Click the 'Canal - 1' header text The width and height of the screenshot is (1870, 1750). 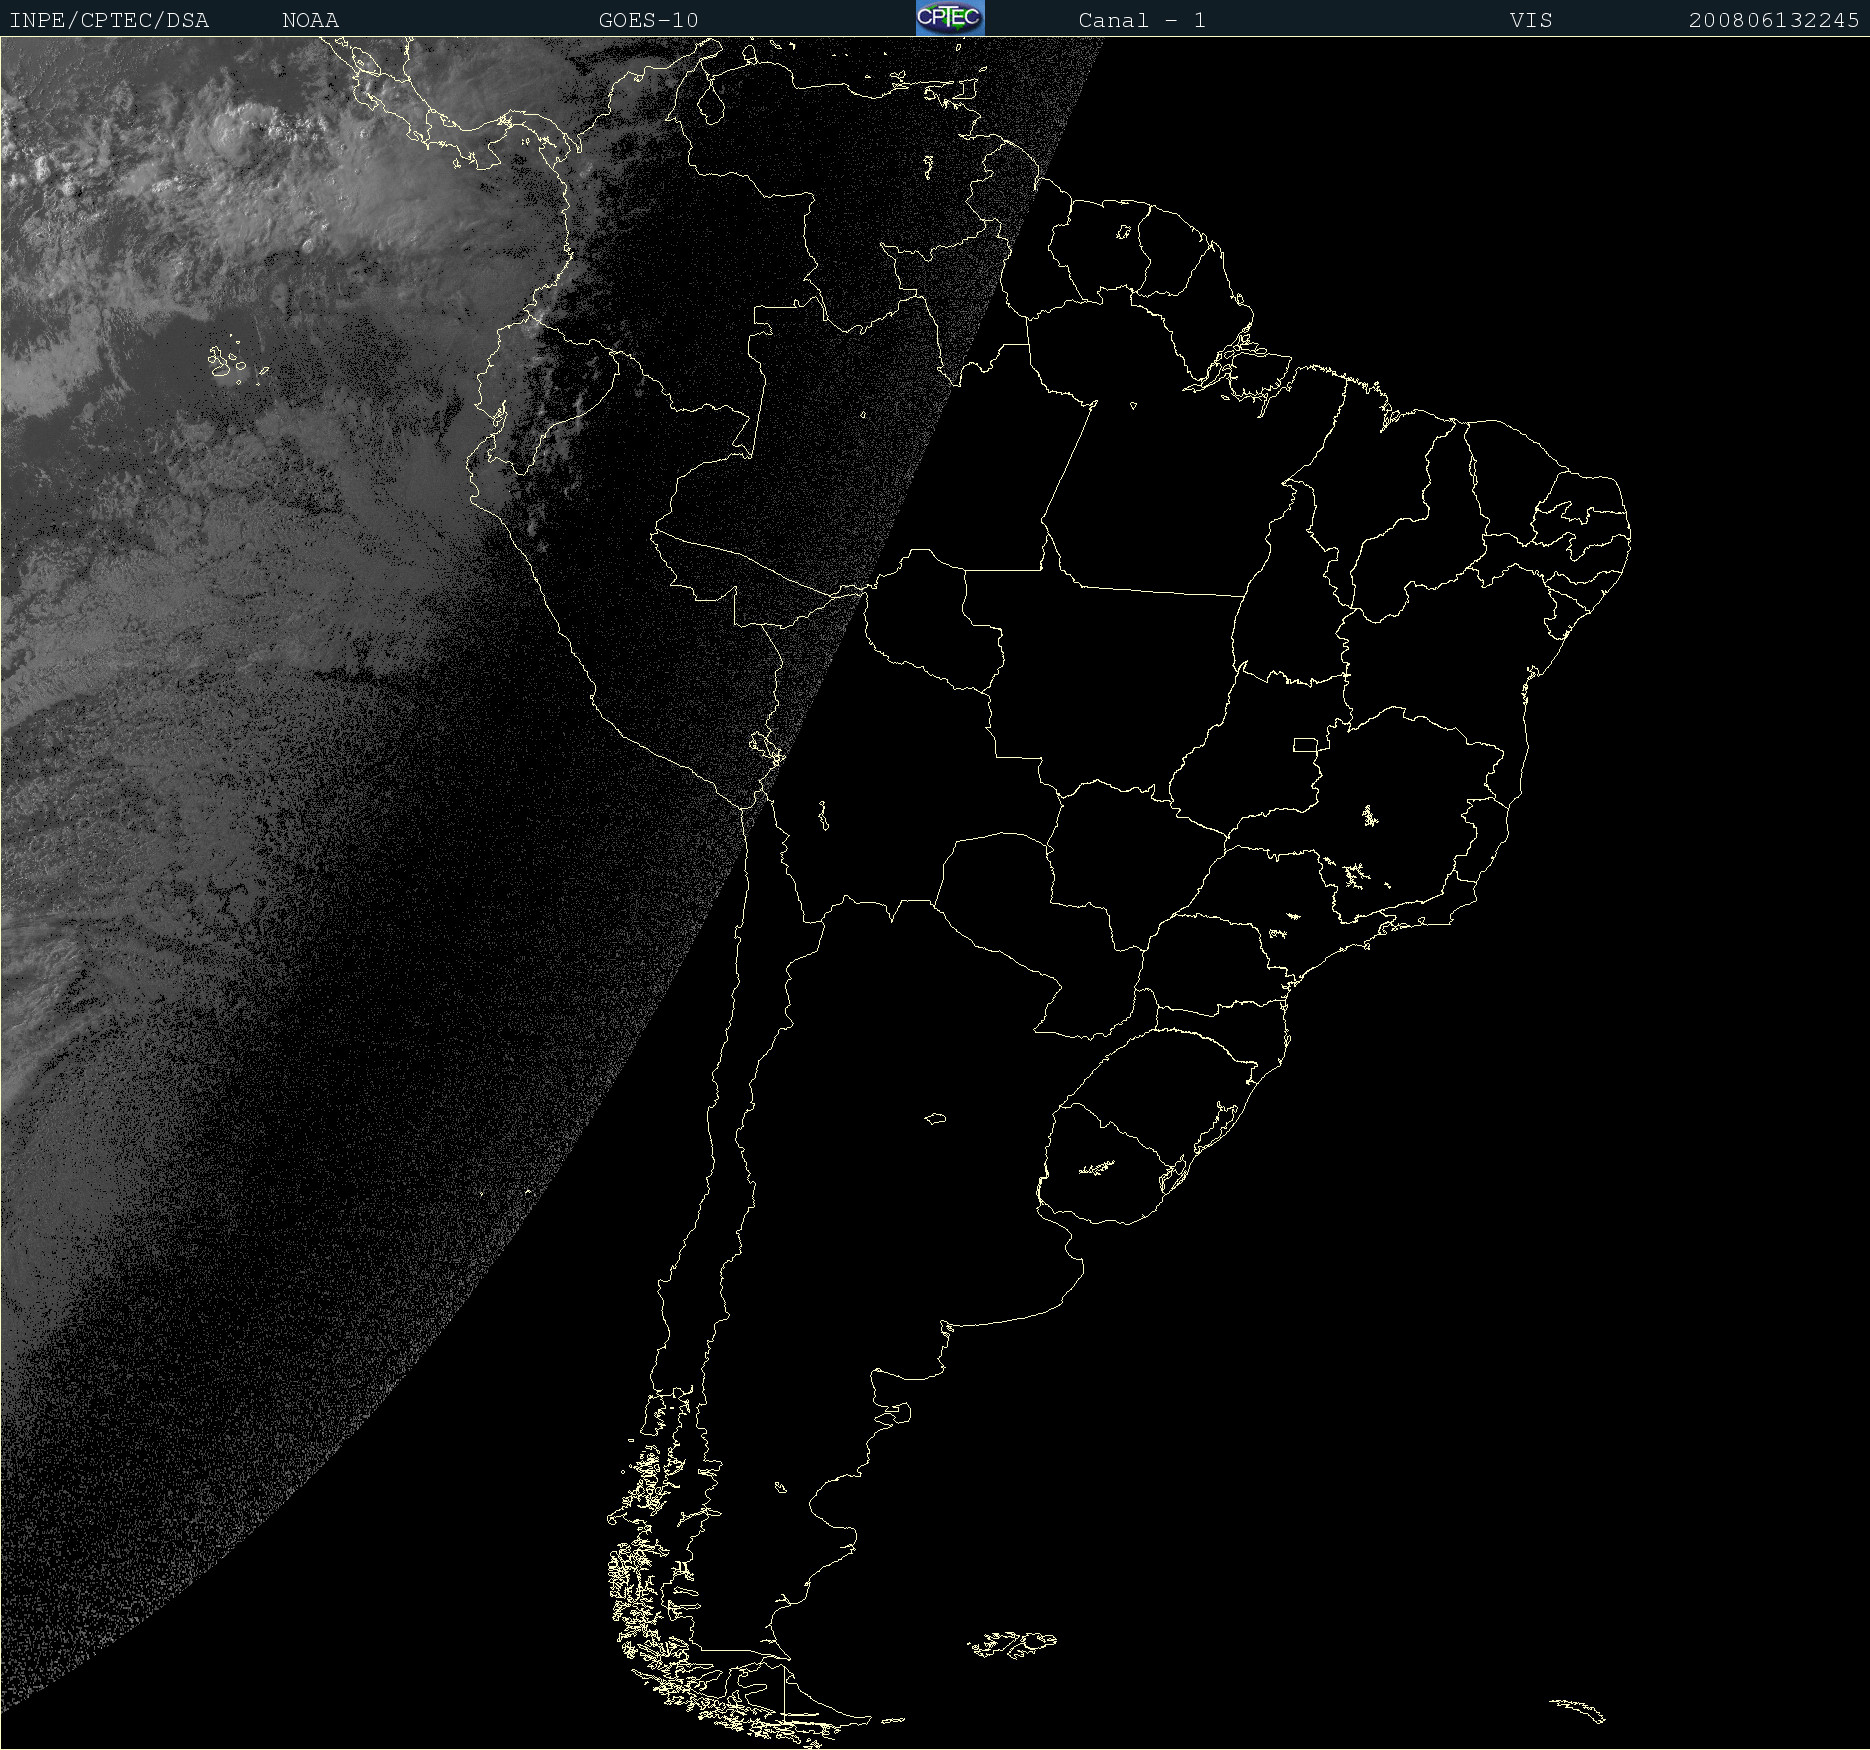pyautogui.click(x=1142, y=20)
